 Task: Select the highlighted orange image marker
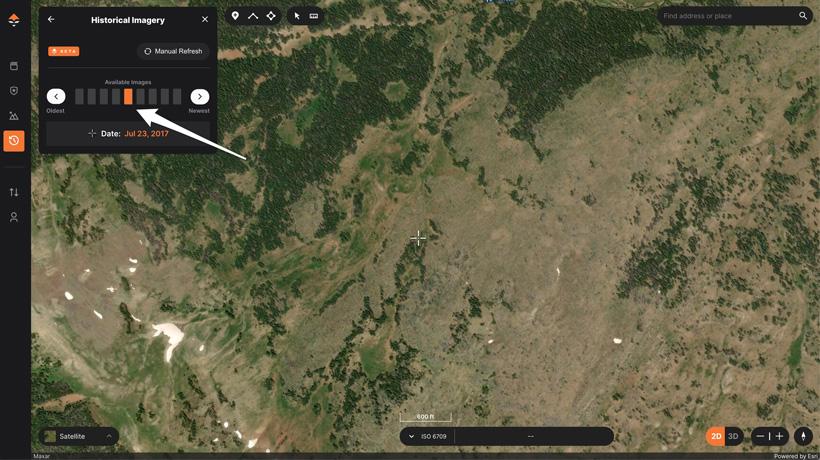coord(128,96)
